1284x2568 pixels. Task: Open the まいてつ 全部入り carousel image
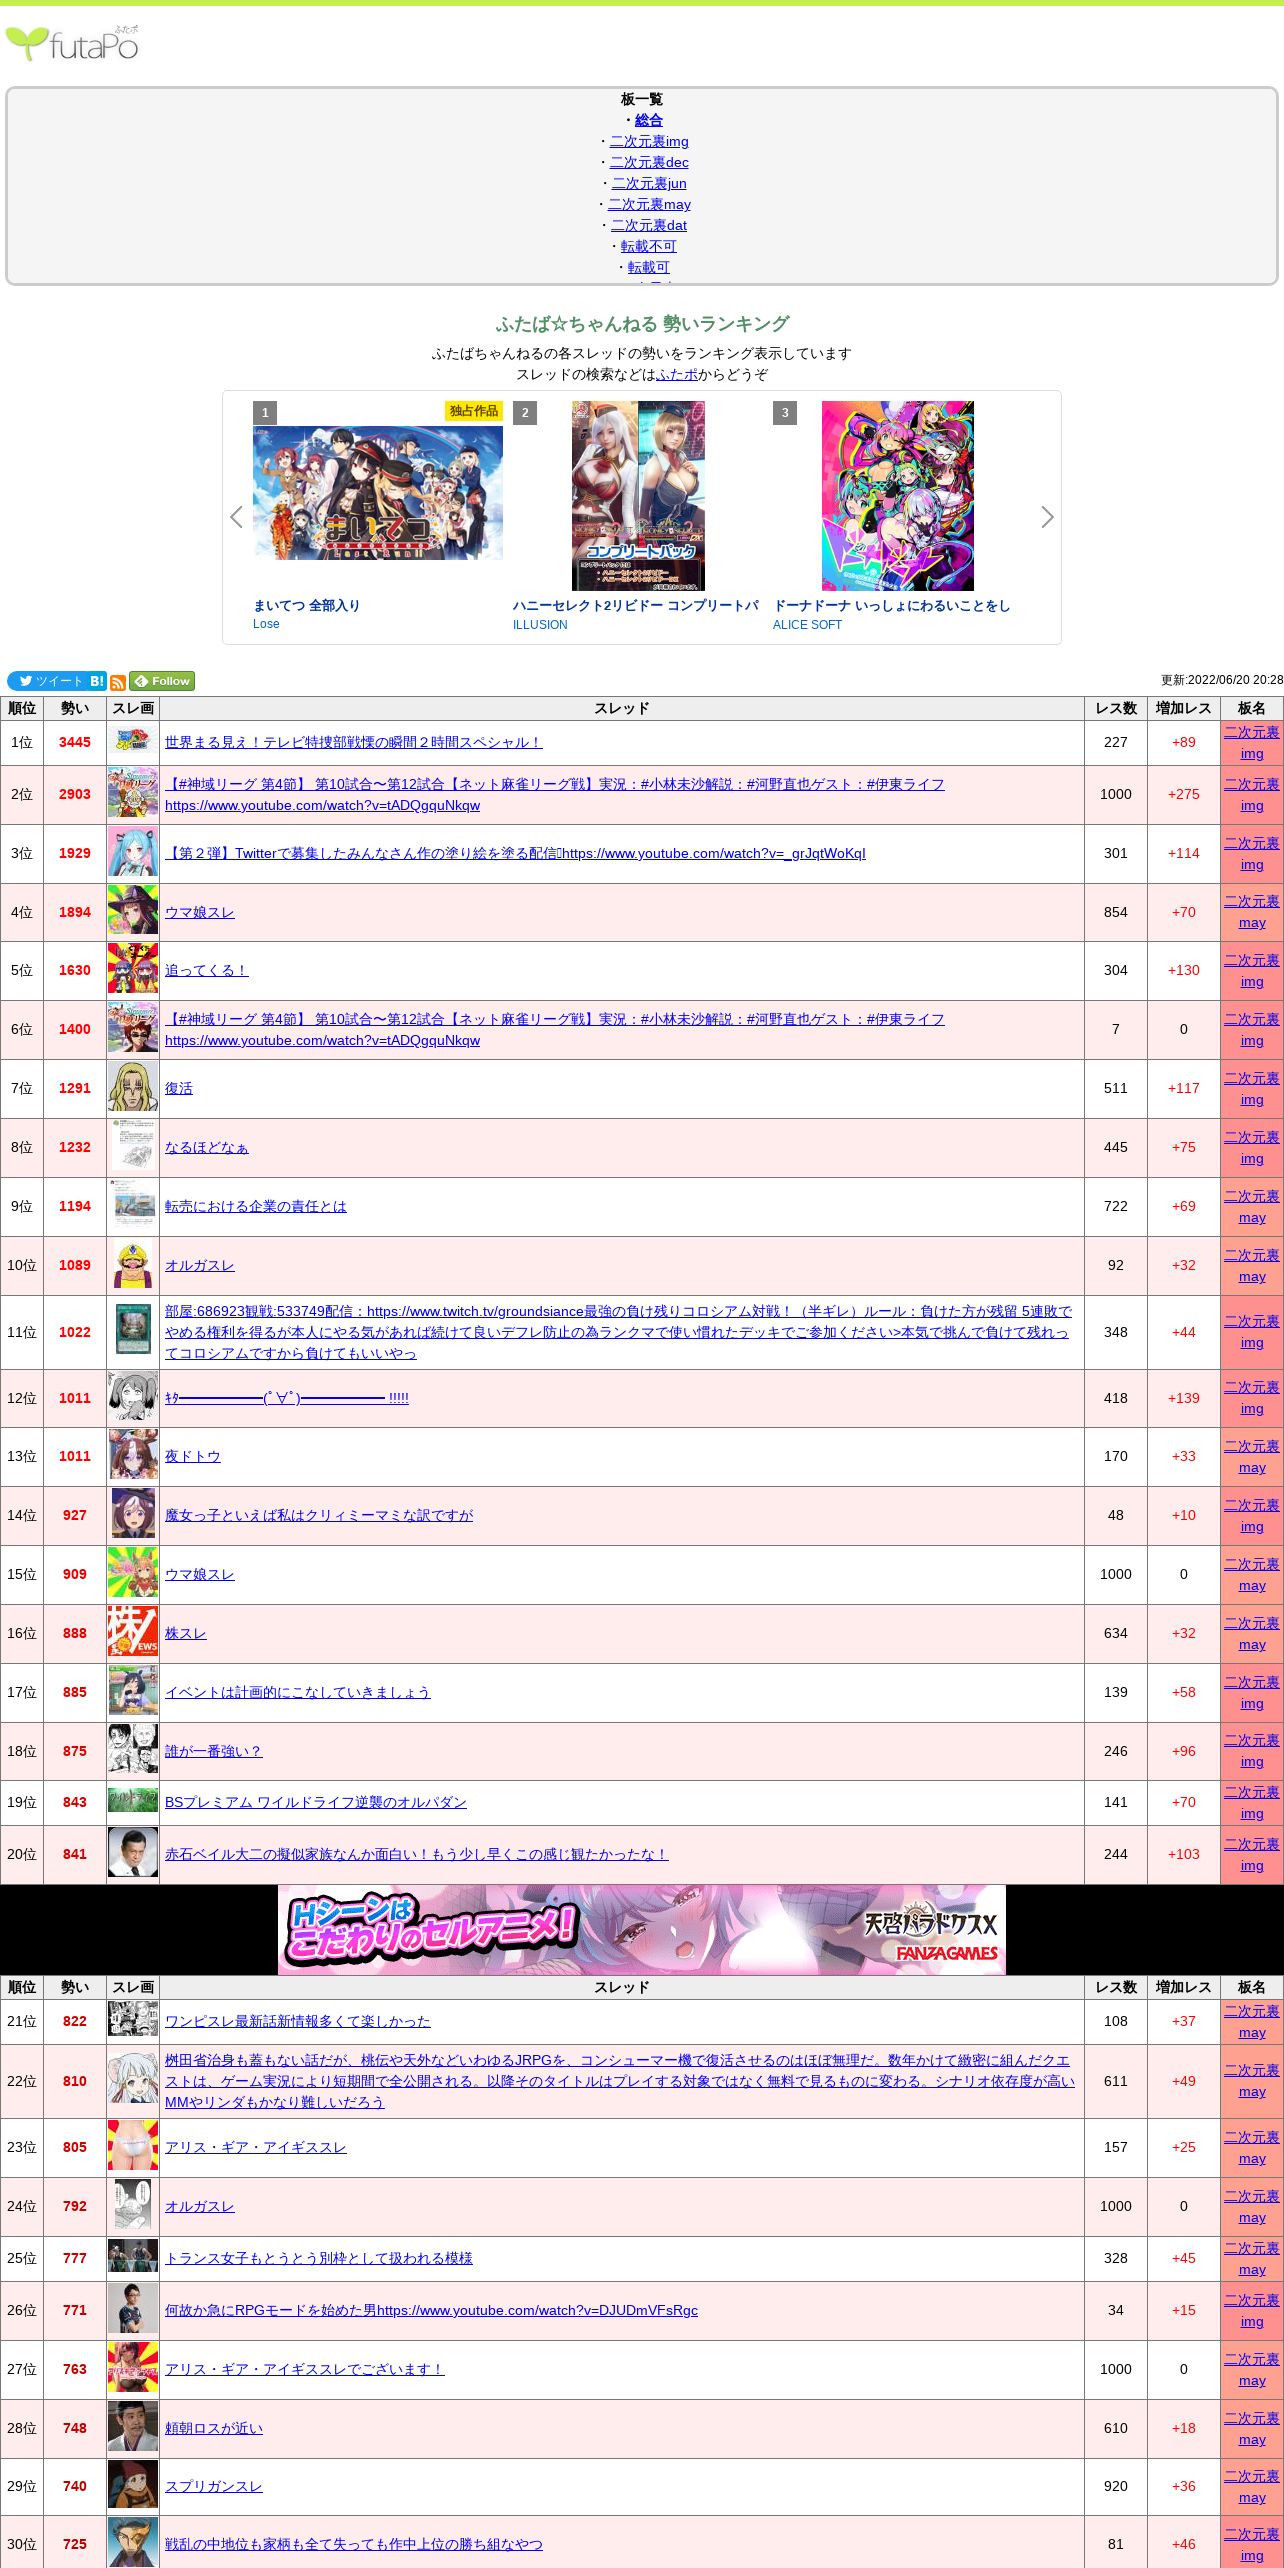378,493
